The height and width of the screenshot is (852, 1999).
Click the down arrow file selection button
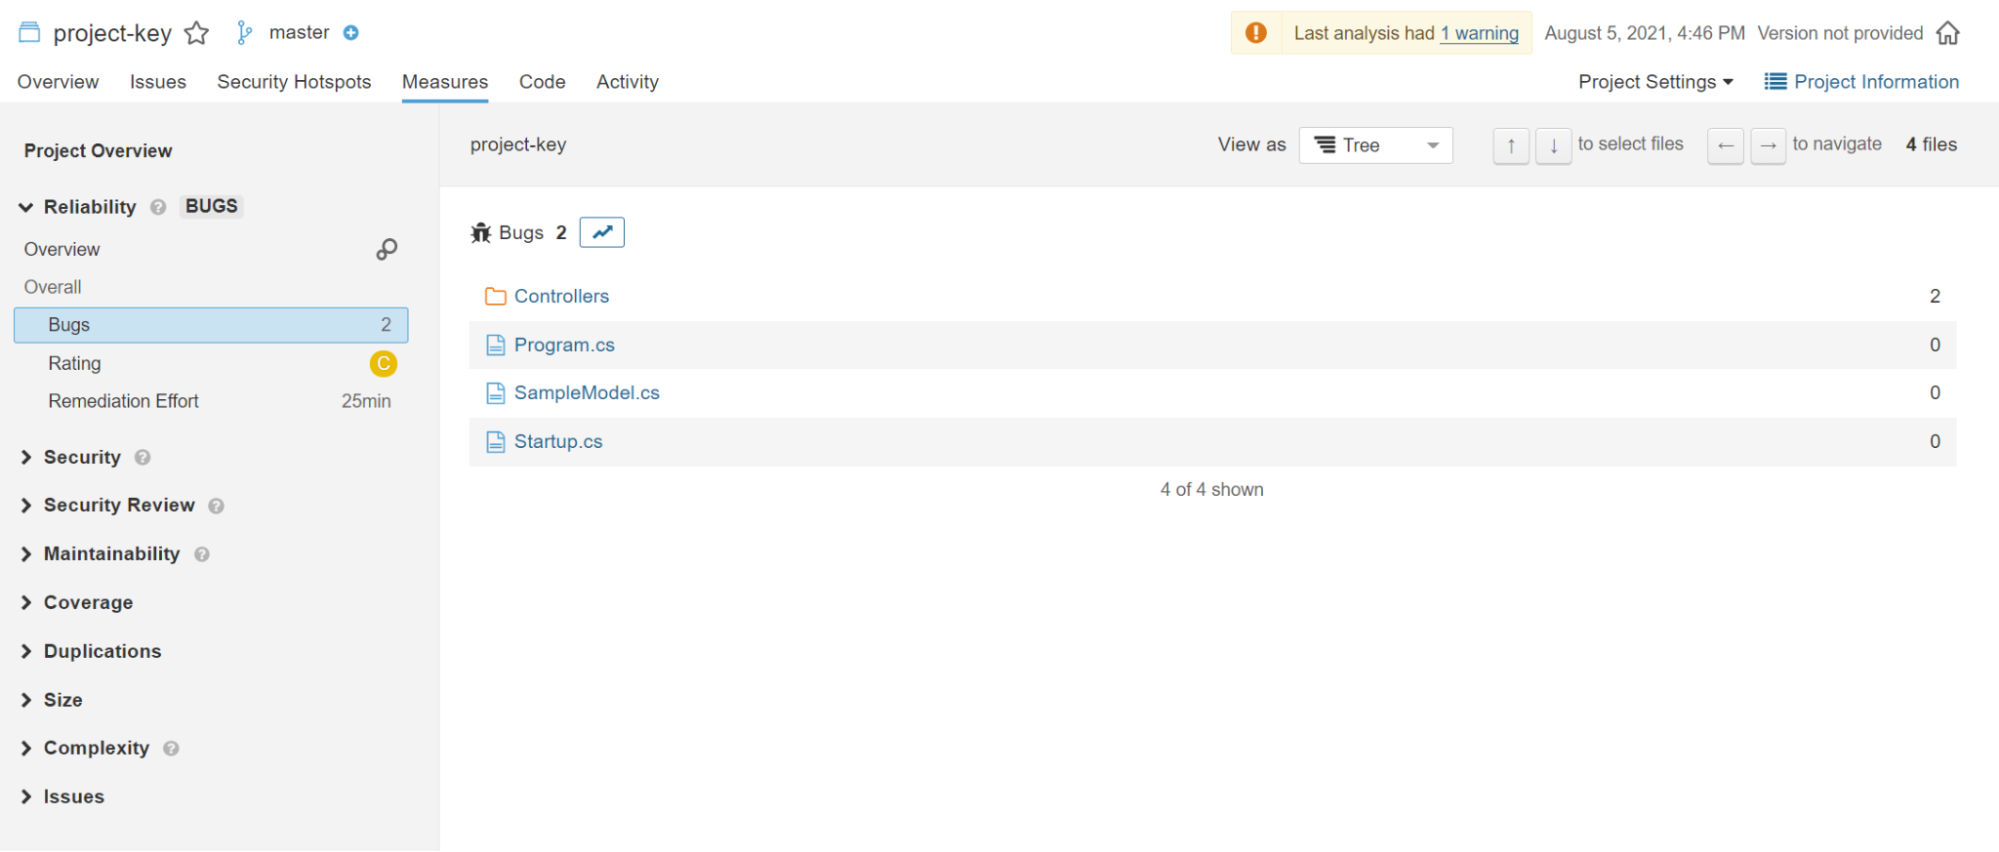click(x=1553, y=146)
